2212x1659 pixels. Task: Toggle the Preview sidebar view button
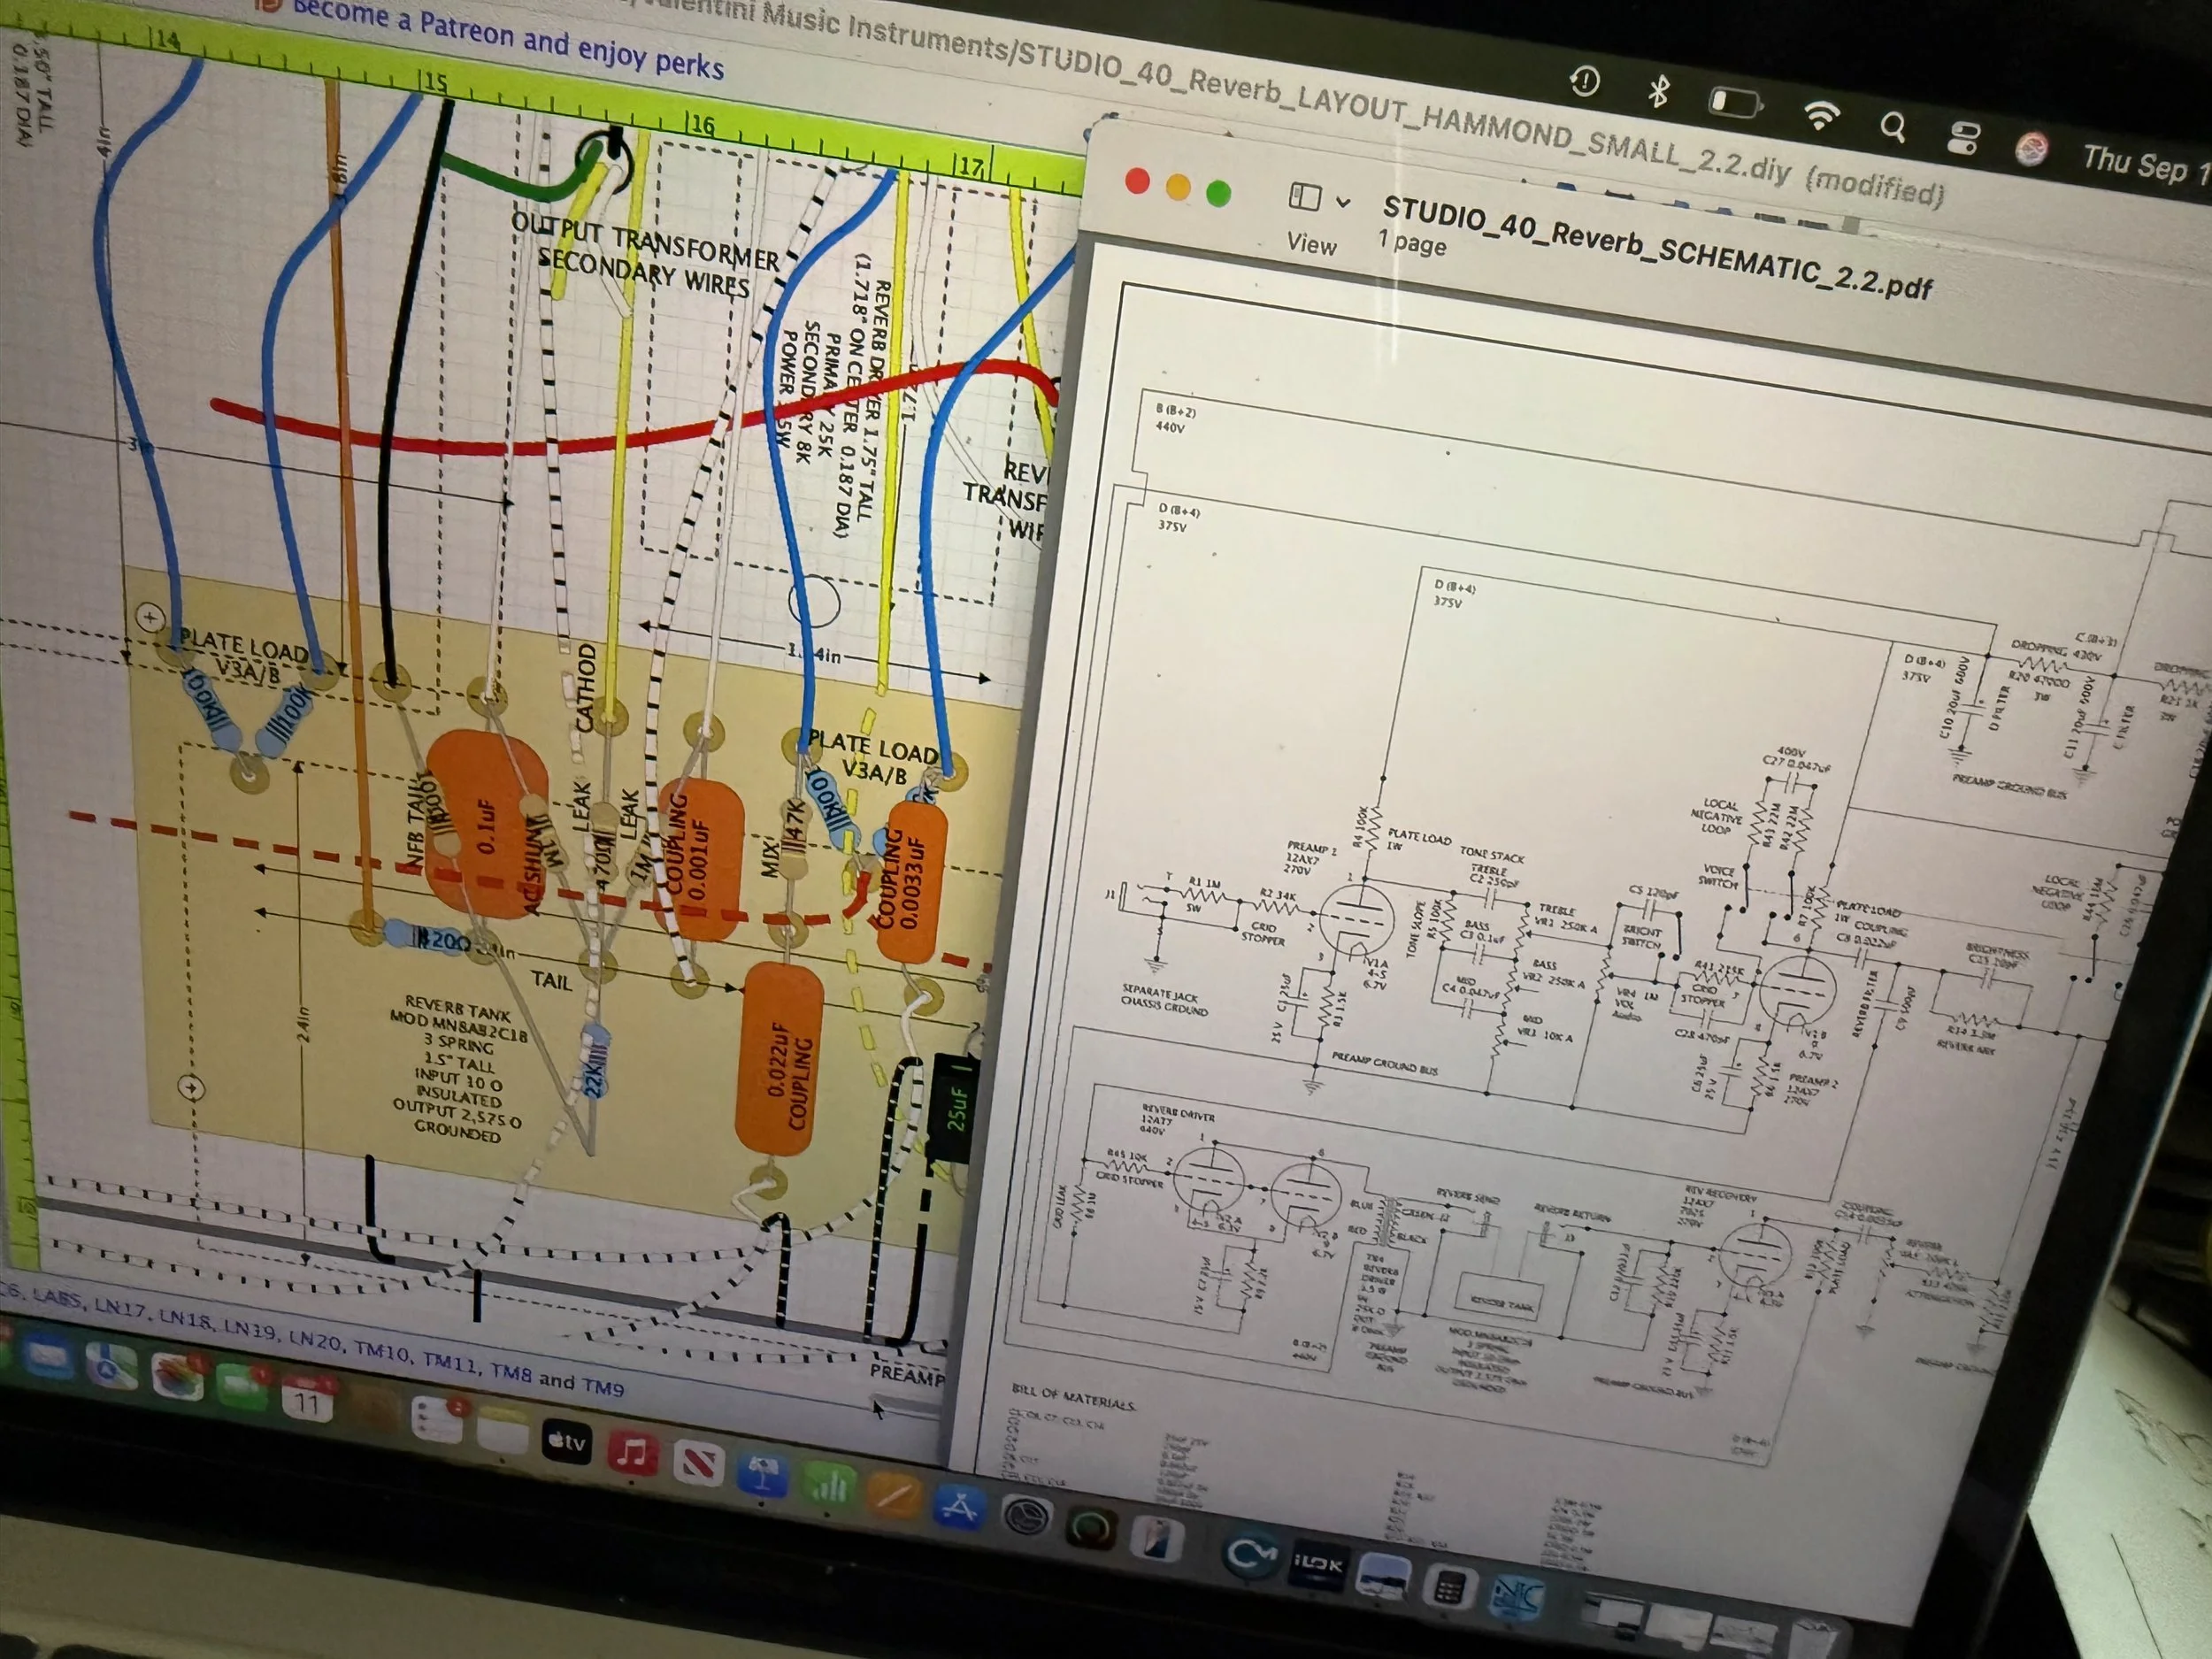click(1304, 196)
